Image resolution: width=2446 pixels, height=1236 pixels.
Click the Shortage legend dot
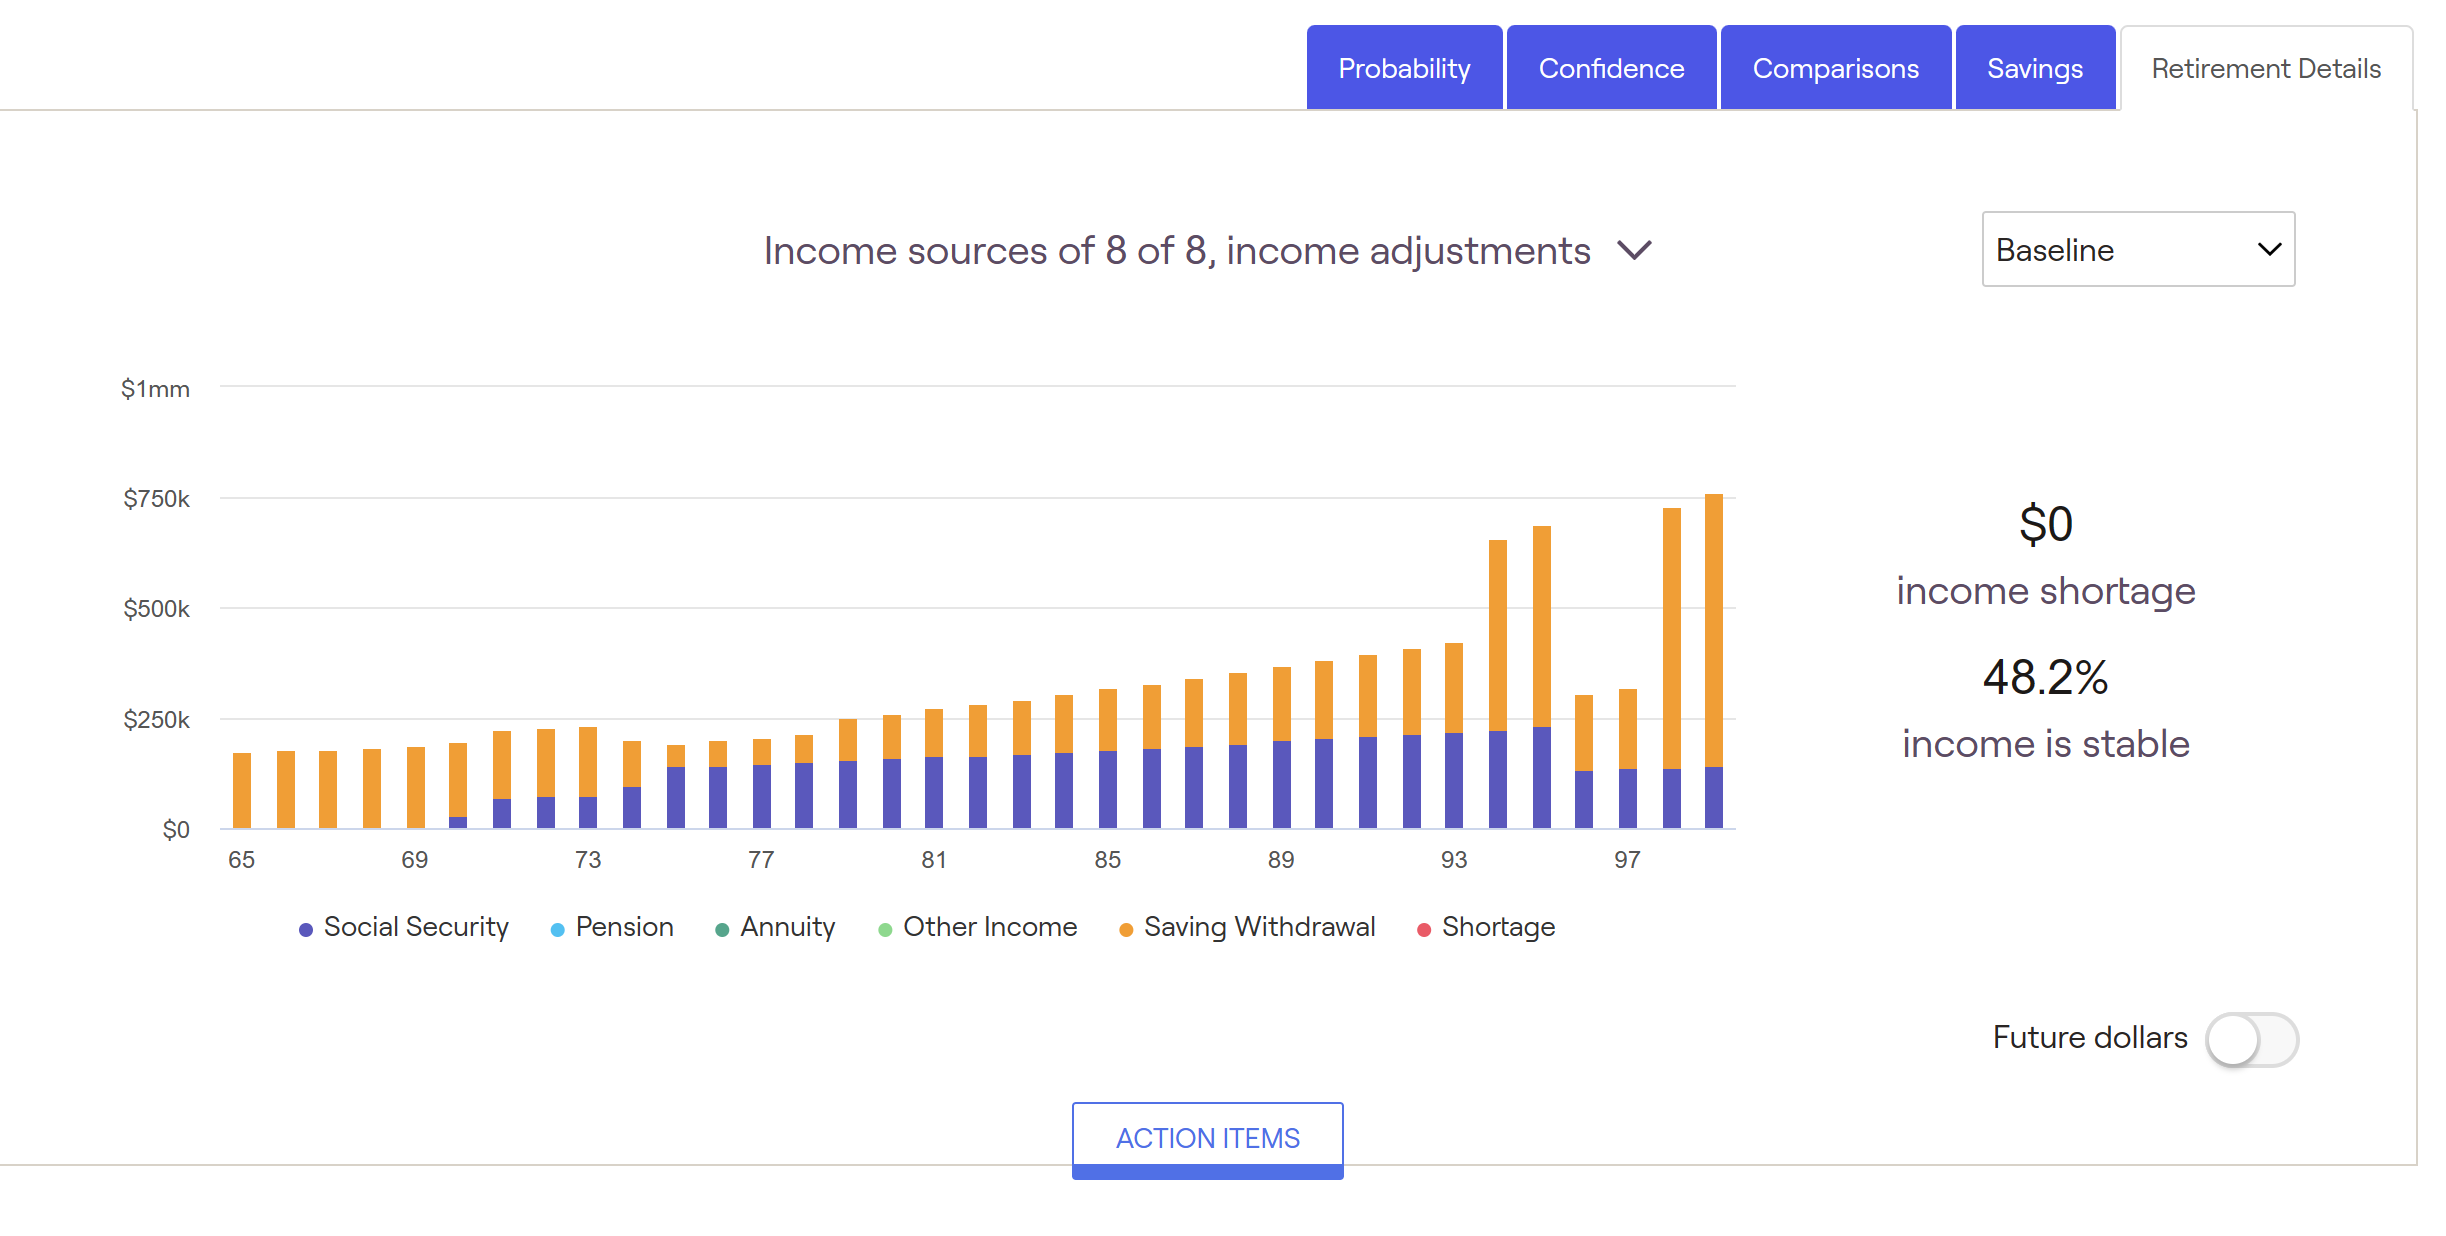[1424, 928]
